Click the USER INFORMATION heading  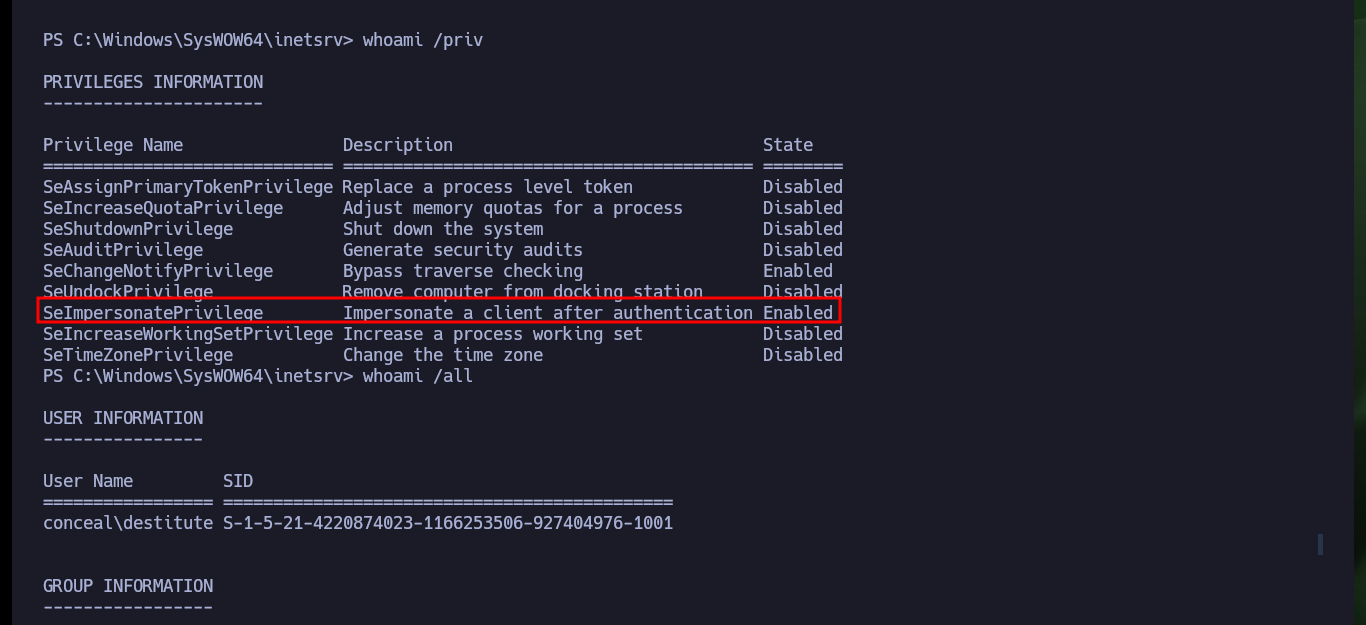coord(123,418)
